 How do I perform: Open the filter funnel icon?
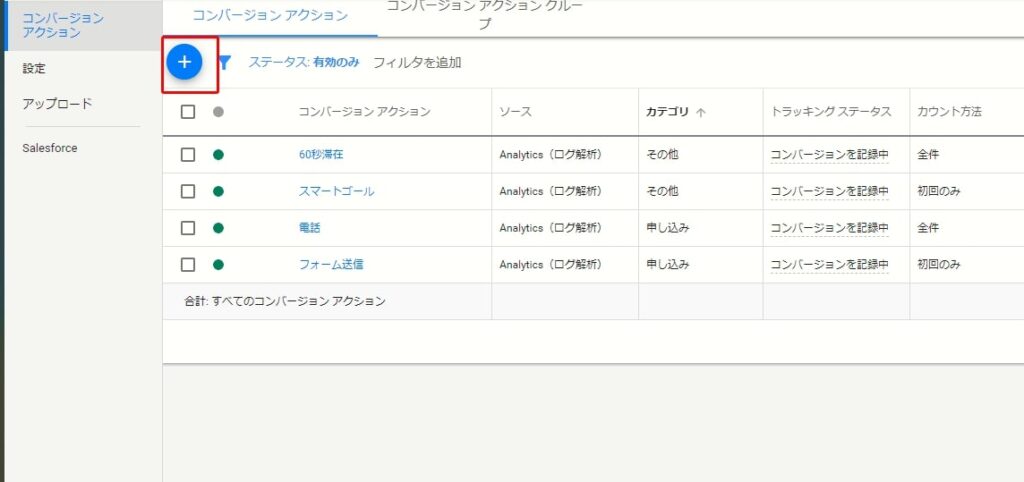(225, 63)
